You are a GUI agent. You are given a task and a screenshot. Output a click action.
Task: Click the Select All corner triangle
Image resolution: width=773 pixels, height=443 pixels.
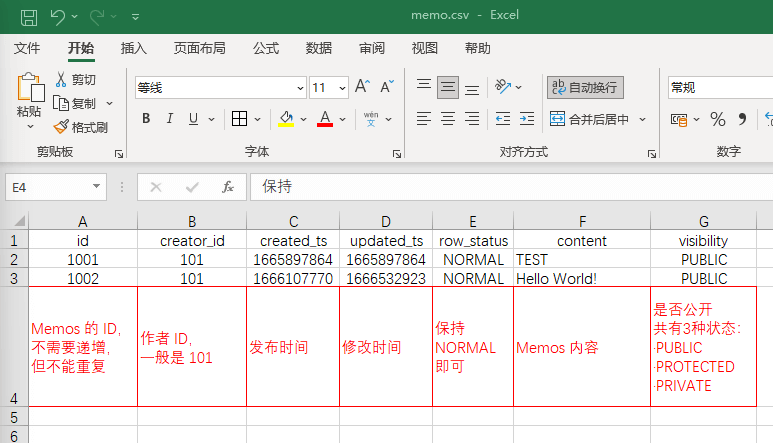point(20,221)
